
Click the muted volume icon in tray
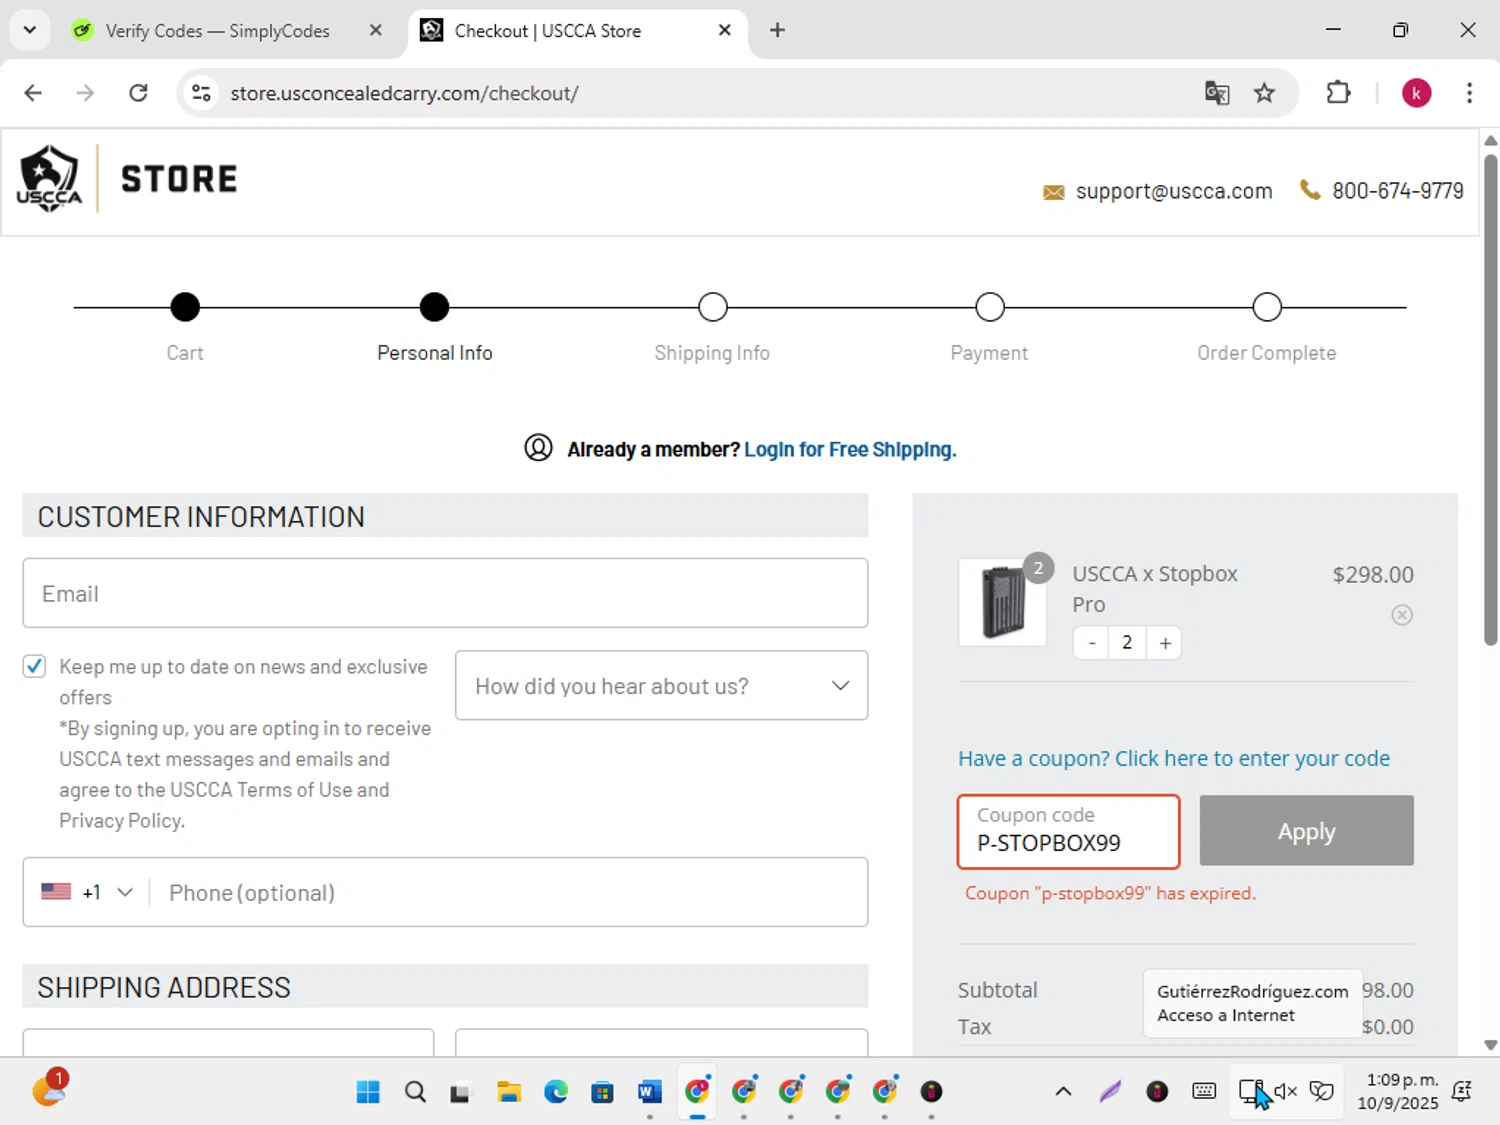pos(1286,1091)
